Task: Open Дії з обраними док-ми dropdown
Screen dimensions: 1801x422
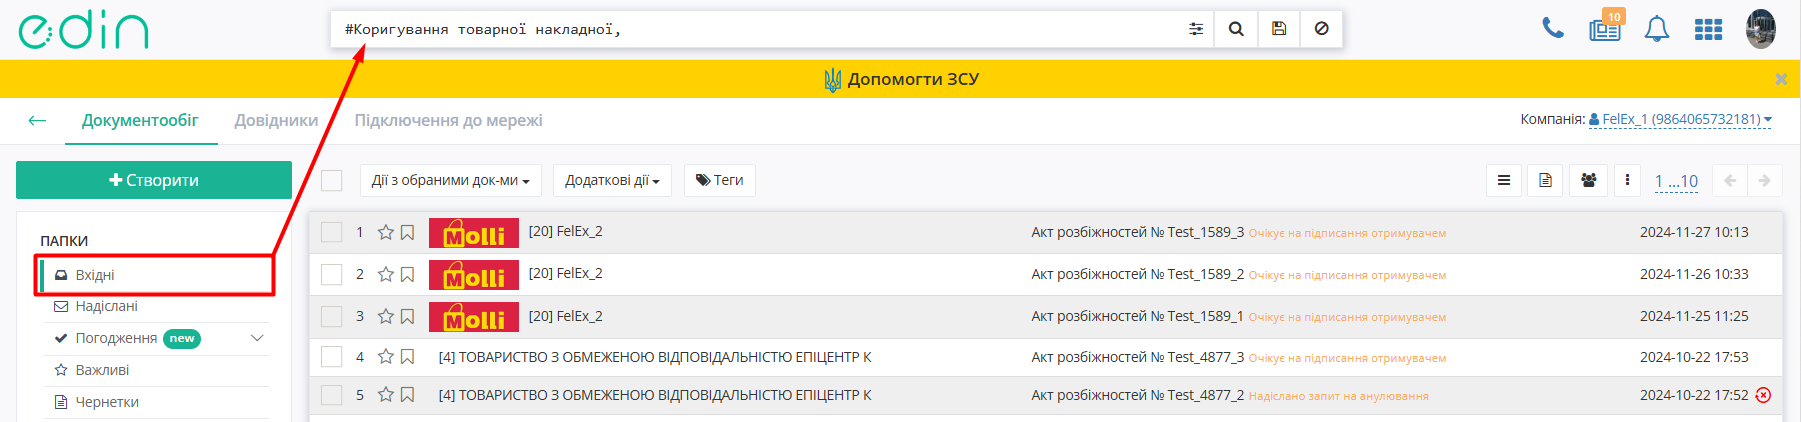Action: [x=451, y=180]
